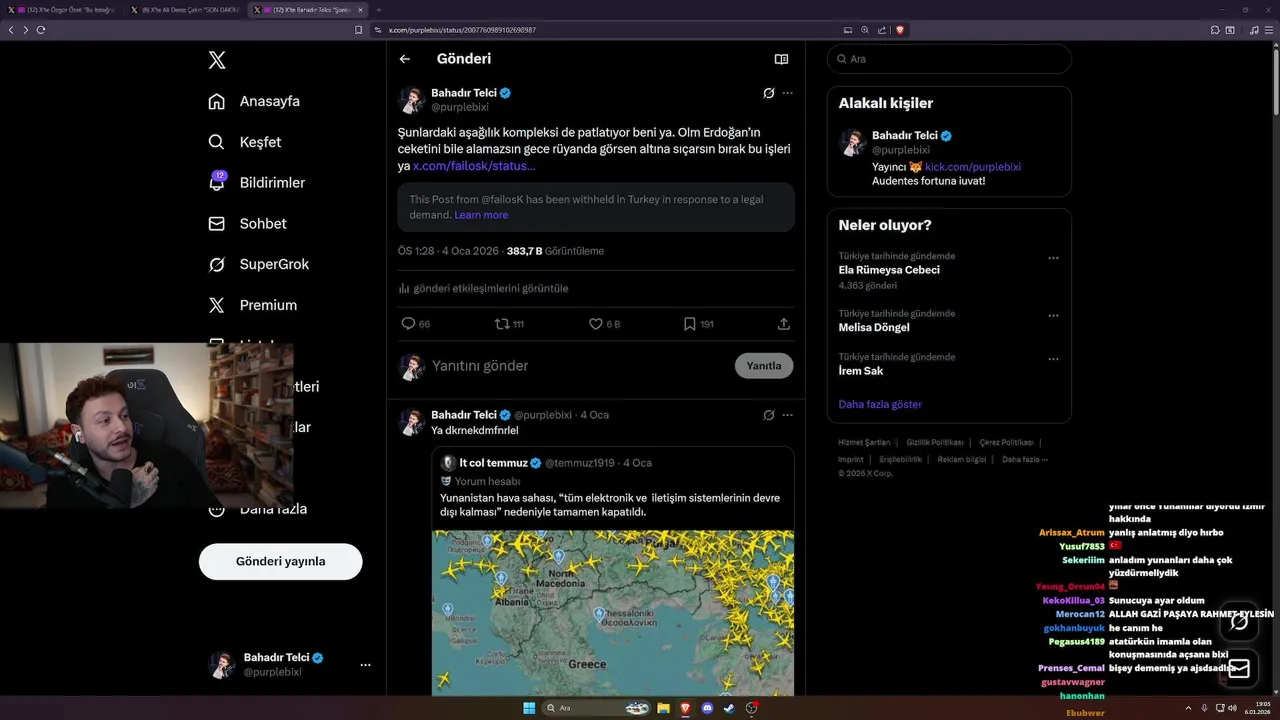The image size is (1280, 720).
Task: Switch to X'te Ali Deniz Çakın tab
Action: (x=186, y=9)
